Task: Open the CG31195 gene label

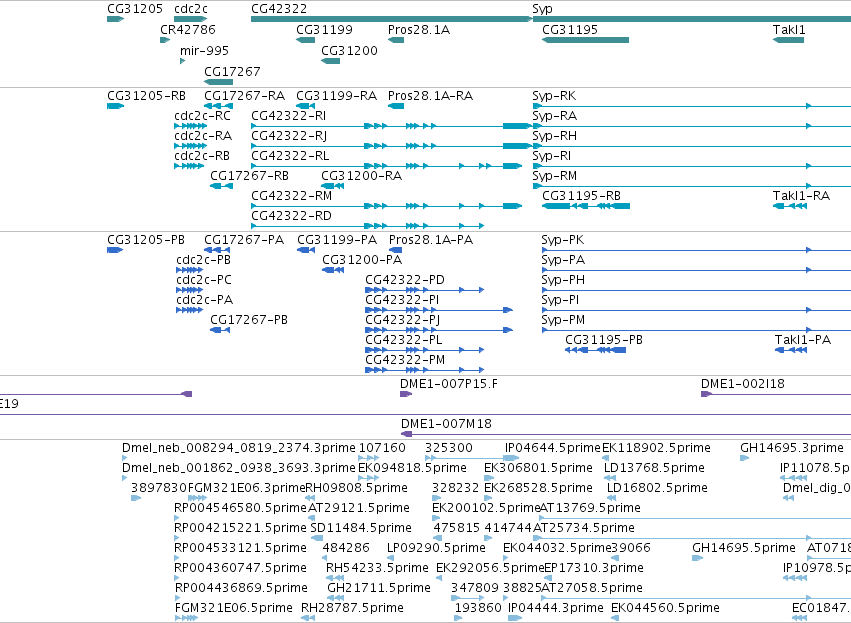Action: pyautogui.click(x=570, y=30)
